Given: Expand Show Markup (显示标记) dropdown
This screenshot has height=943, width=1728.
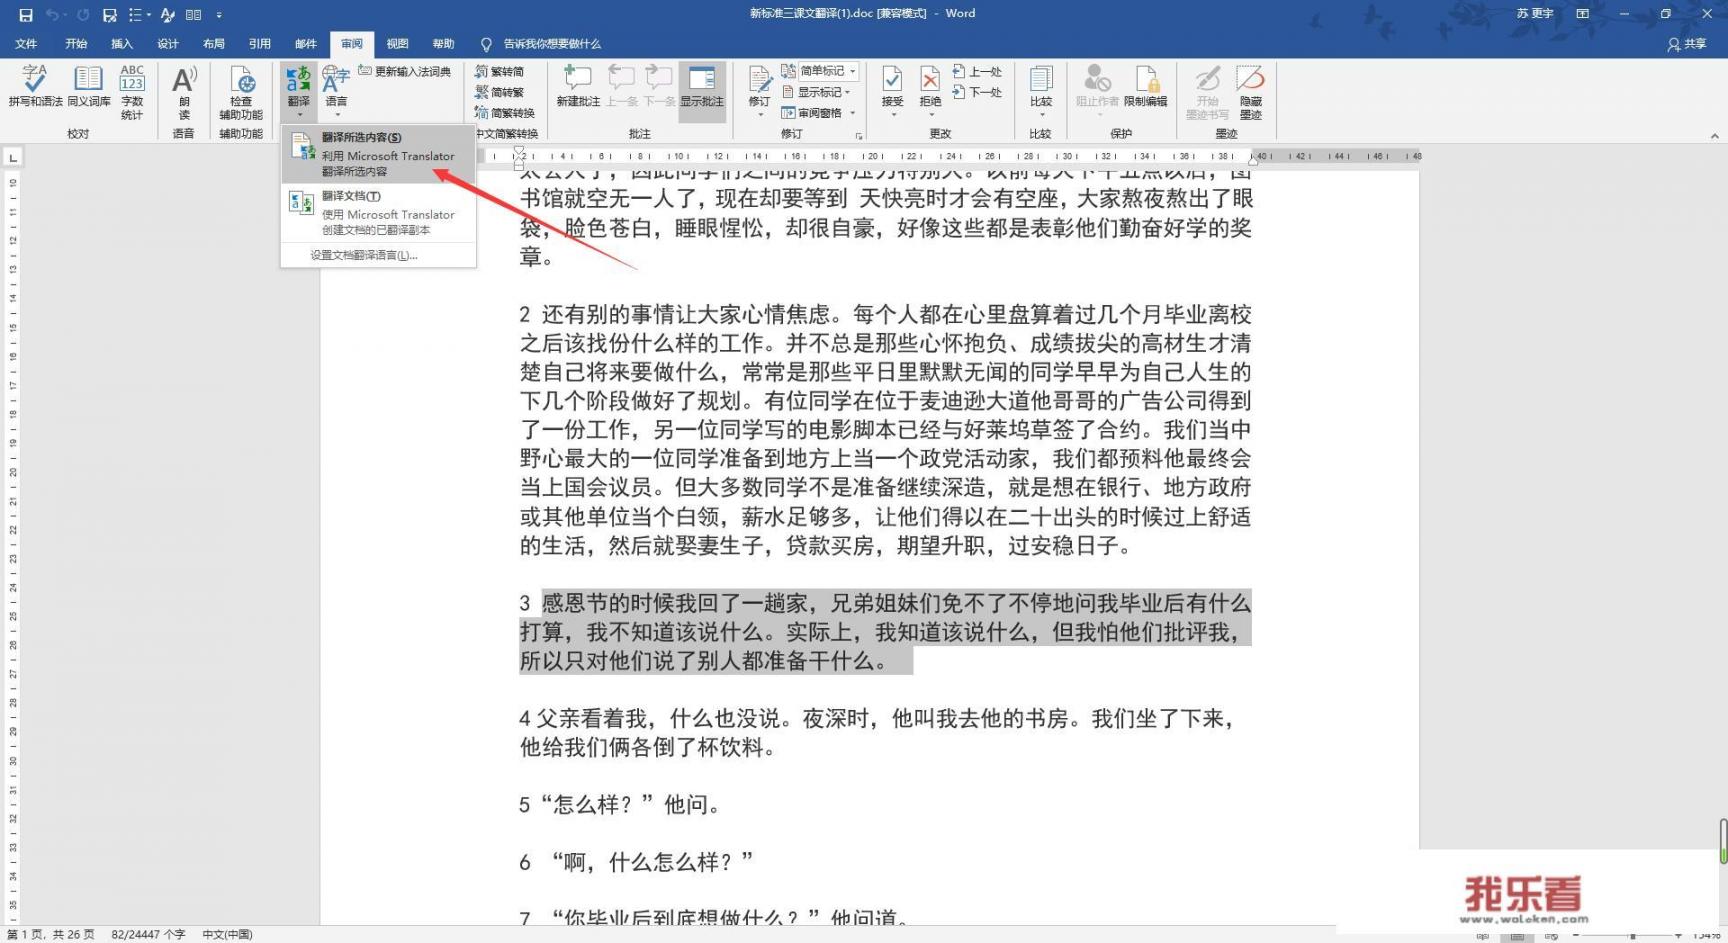Looking at the screenshot, I should pyautogui.click(x=817, y=92).
